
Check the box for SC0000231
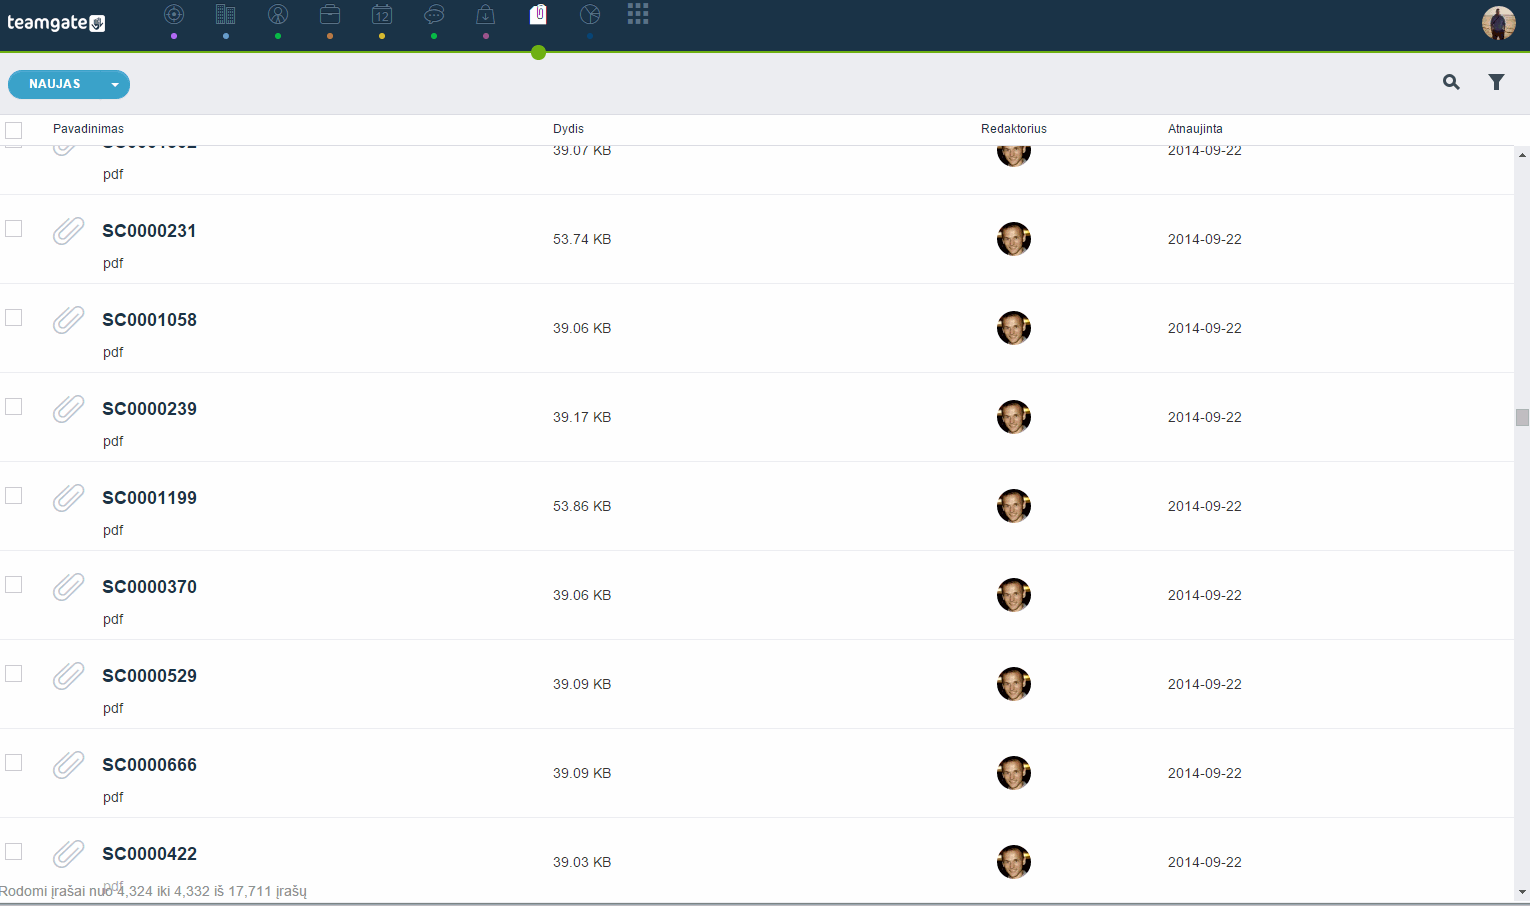click(x=13, y=228)
